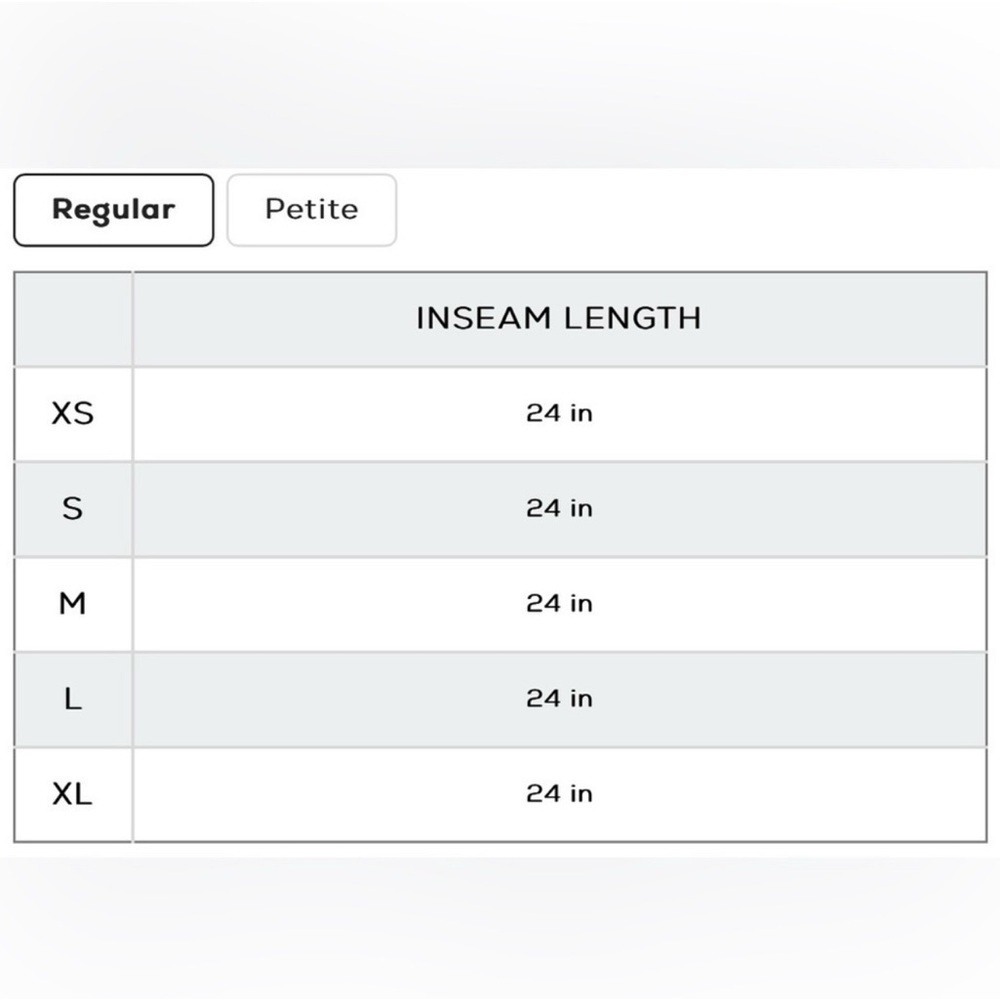This screenshot has height=1000, width=1000.
Task: Select the M size row label
Action: [73, 603]
